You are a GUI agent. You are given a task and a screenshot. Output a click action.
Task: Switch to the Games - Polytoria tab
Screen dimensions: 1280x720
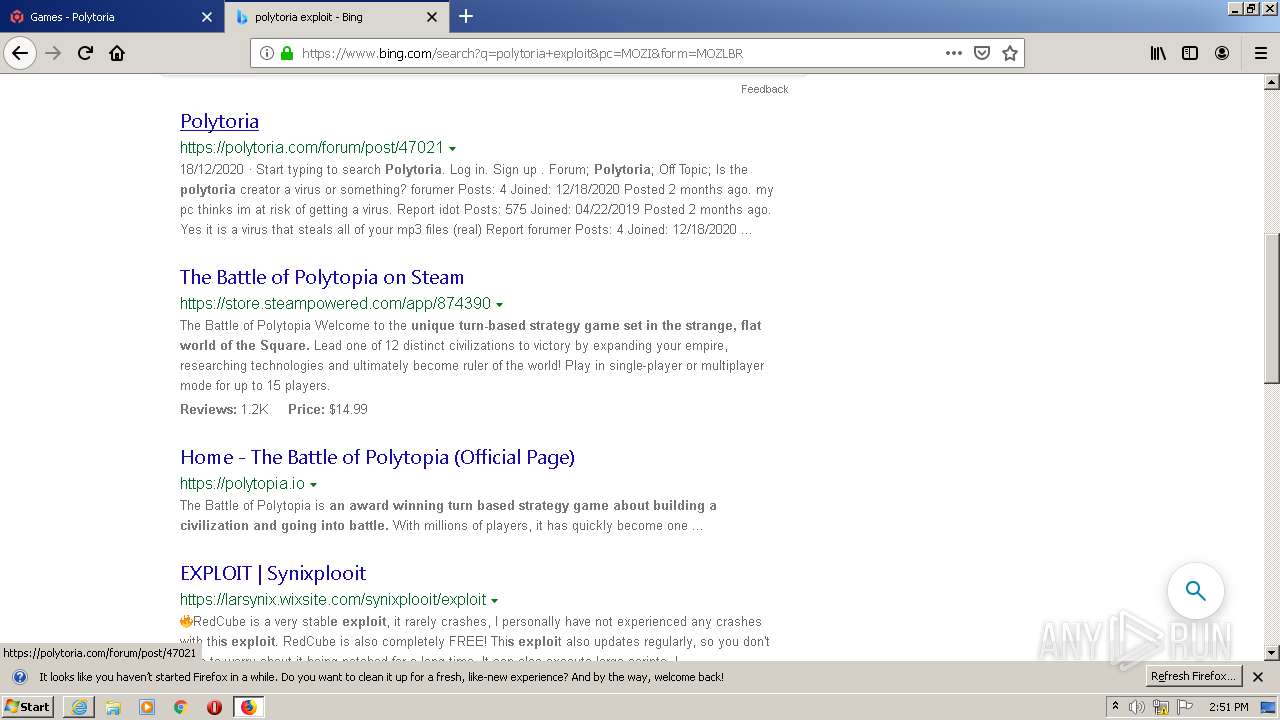(112, 17)
